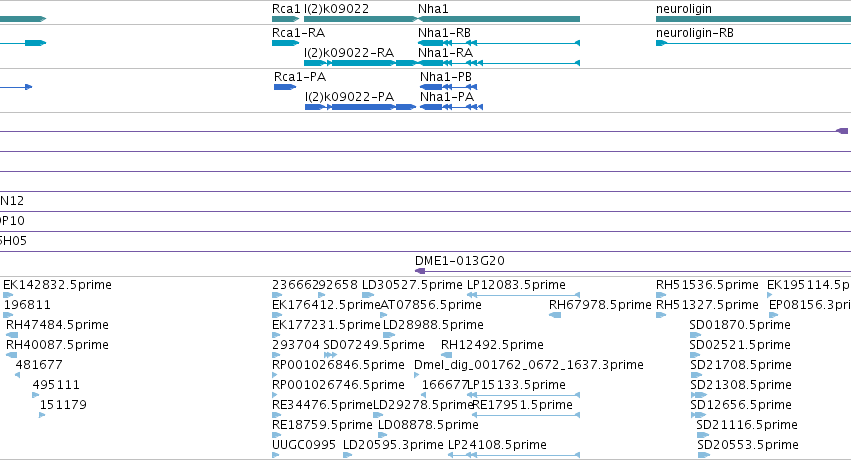Select the Rca1 gene glyph
Image resolution: width=851 pixels, height=460 pixels.
tap(285, 19)
